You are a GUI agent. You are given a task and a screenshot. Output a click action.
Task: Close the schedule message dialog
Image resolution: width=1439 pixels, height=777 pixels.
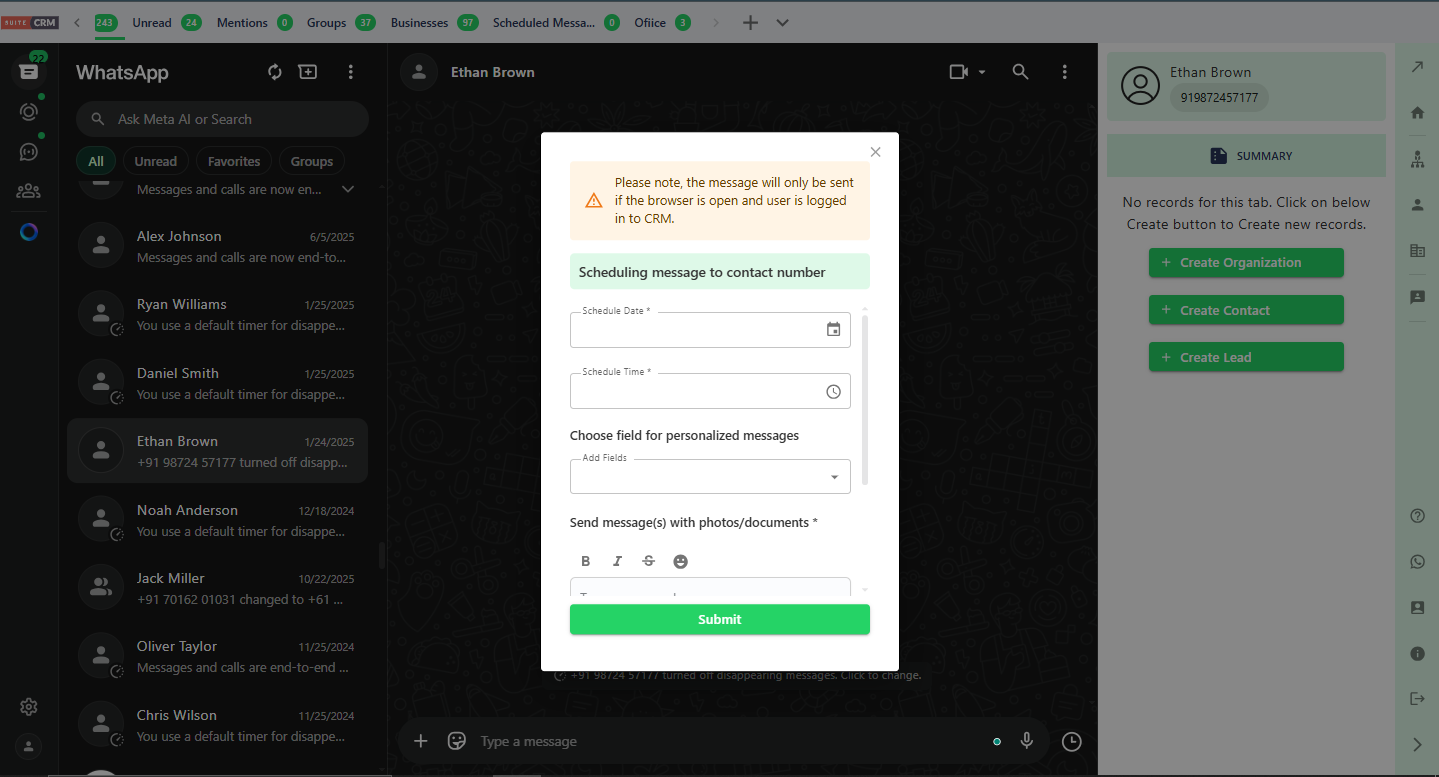(875, 152)
